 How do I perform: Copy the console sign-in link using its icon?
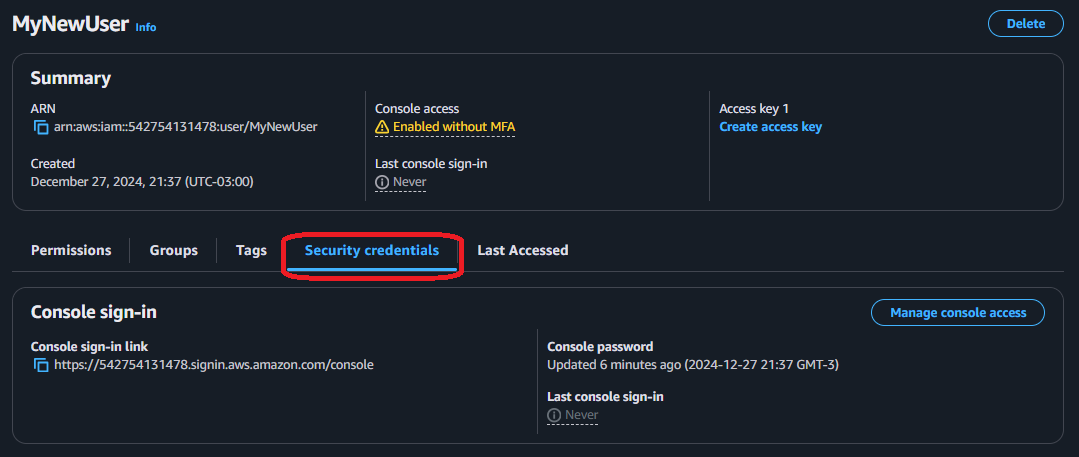pyautogui.click(x=41, y=365)
